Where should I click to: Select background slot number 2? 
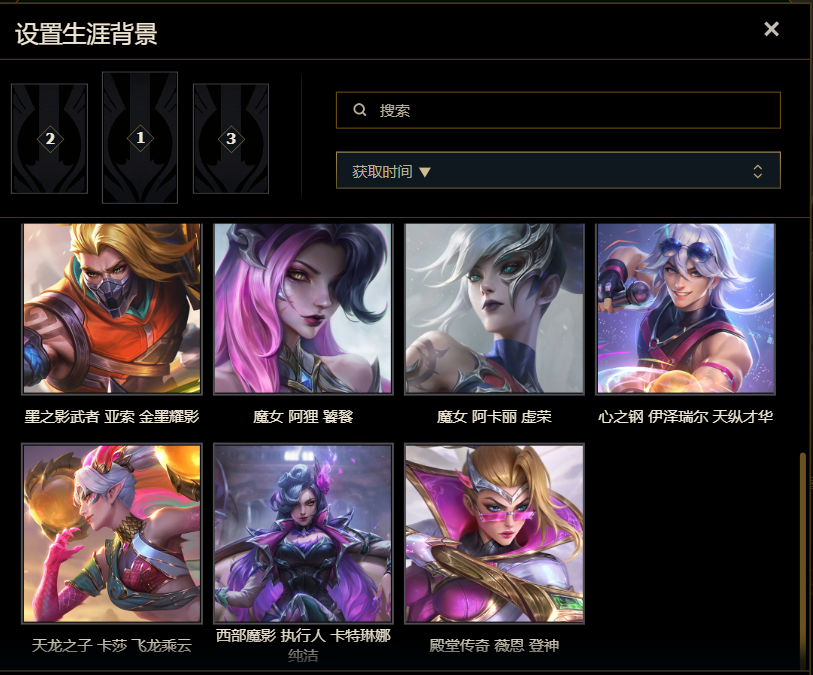(x=50, y=138)
